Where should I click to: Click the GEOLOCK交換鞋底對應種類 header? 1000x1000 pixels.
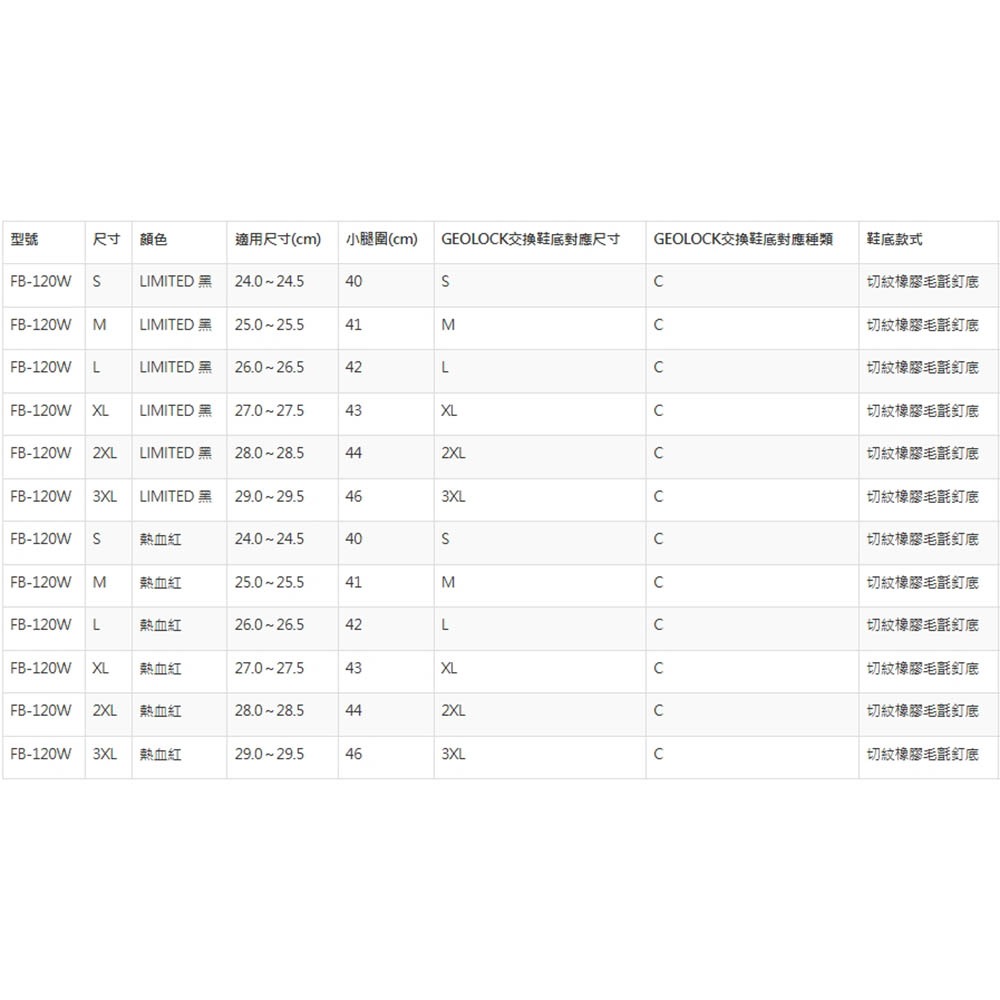pos(743,240)
